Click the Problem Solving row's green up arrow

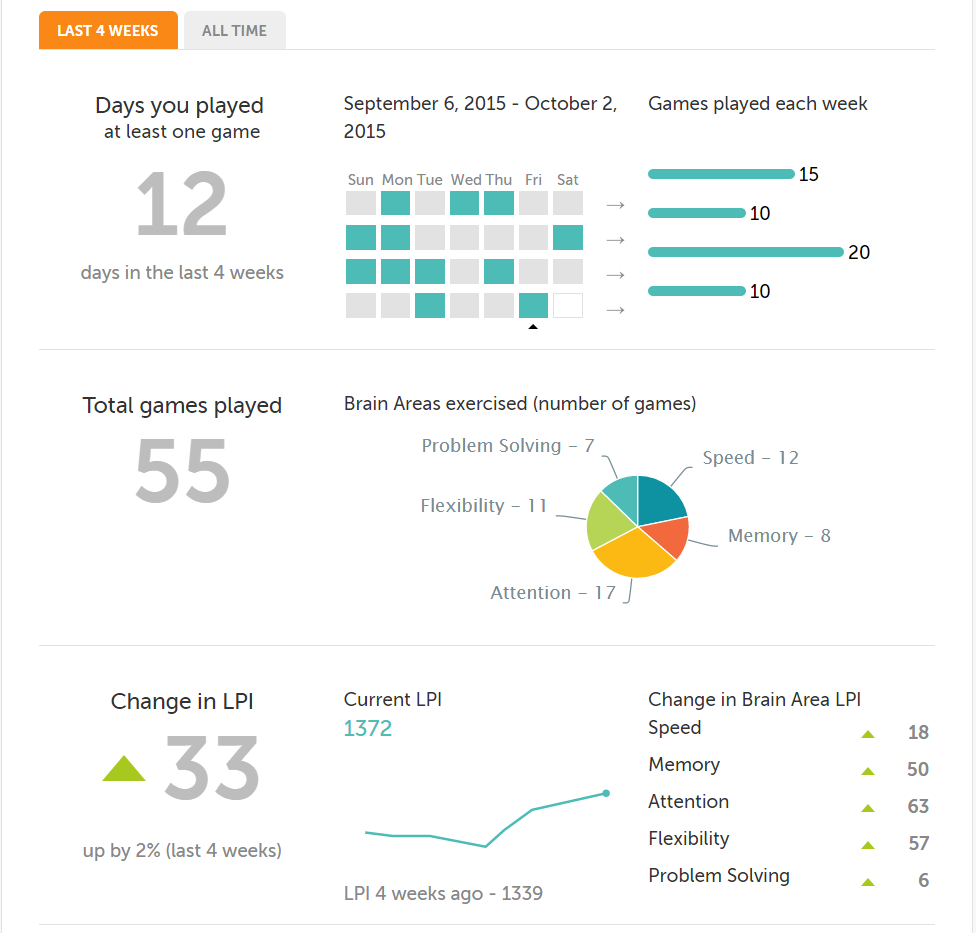click(868, 882)
